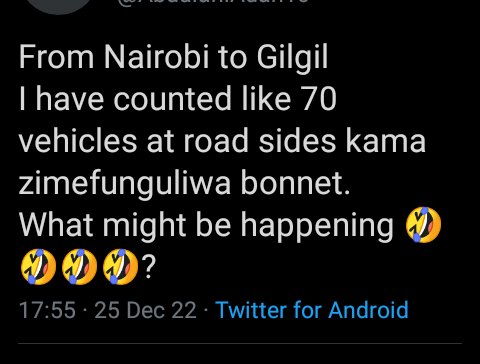Tap the middle laughing emoji on last line
This screenshot has width=480, height=364.
coord(79,267)
